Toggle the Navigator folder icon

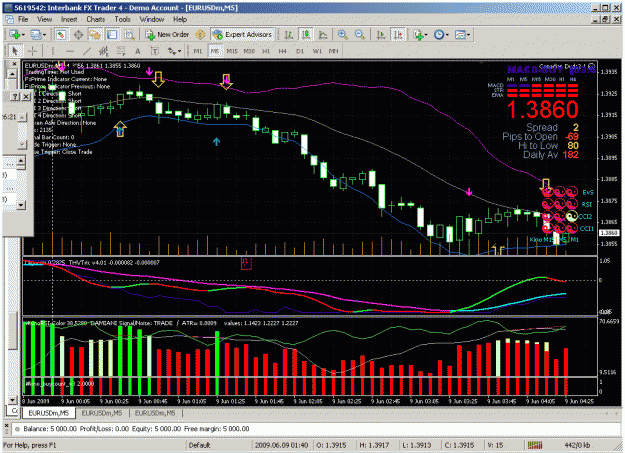(x=95, y=35)
